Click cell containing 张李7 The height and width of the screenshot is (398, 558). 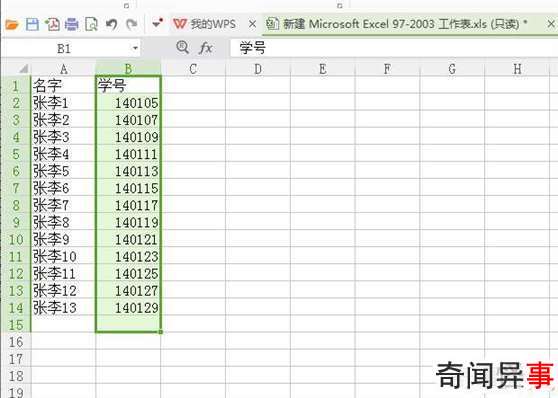point(64,205)
